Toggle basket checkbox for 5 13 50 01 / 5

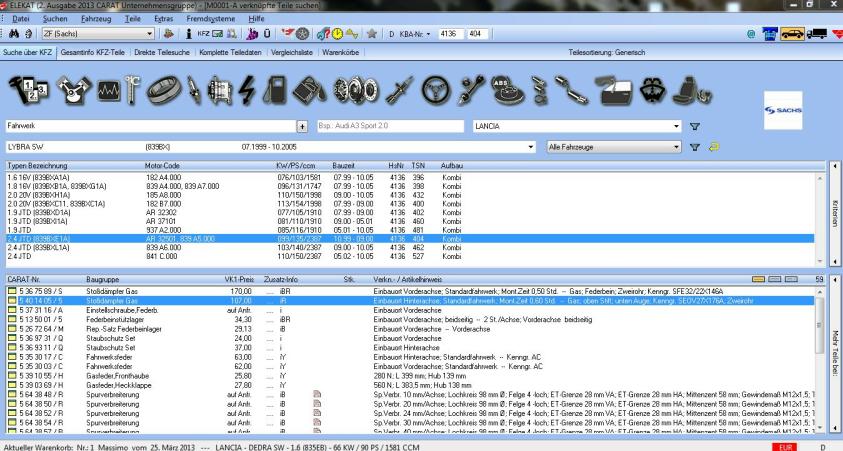click(x=12, y=319)
